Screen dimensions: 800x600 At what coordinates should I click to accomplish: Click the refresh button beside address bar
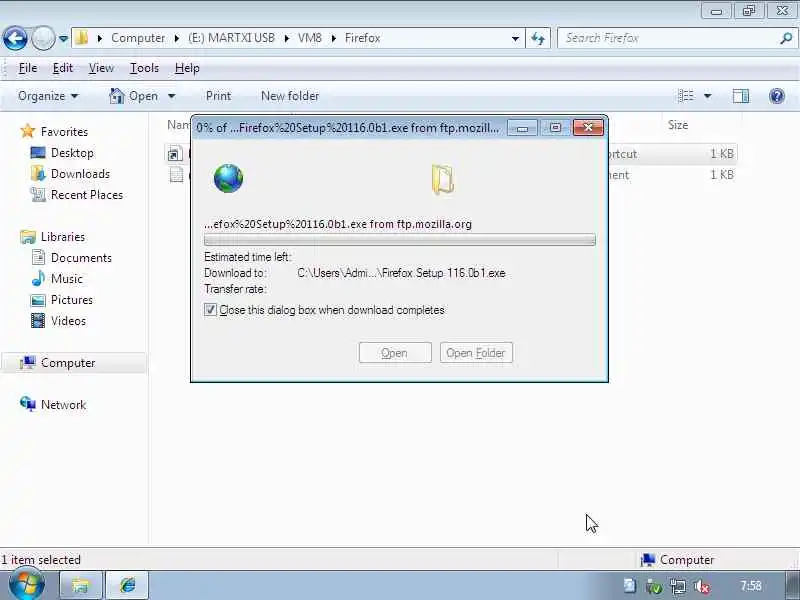538,38
